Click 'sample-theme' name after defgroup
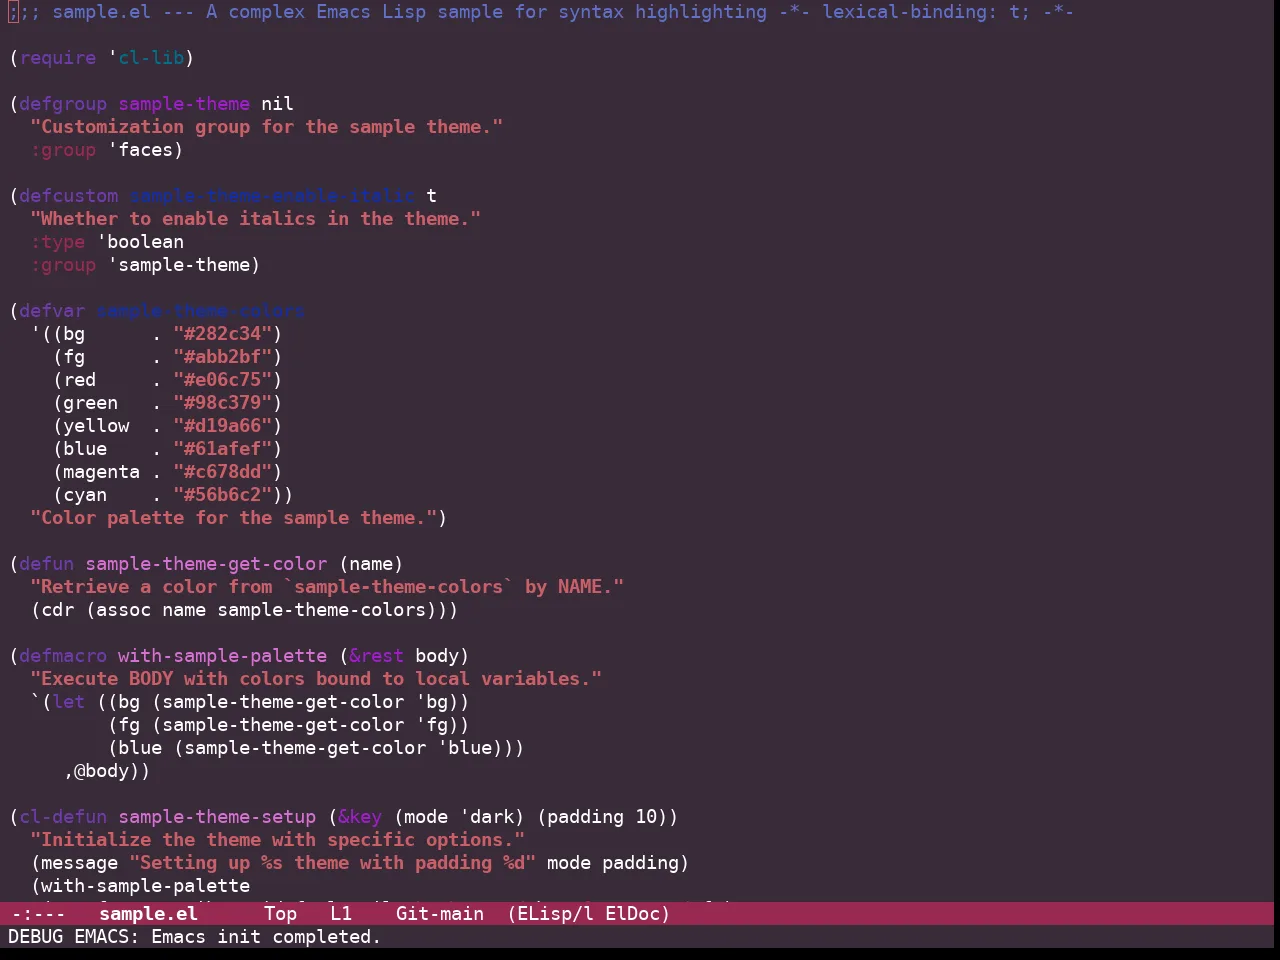The image size is (1280, 960). pyautogui.click(x=184, y=104)
